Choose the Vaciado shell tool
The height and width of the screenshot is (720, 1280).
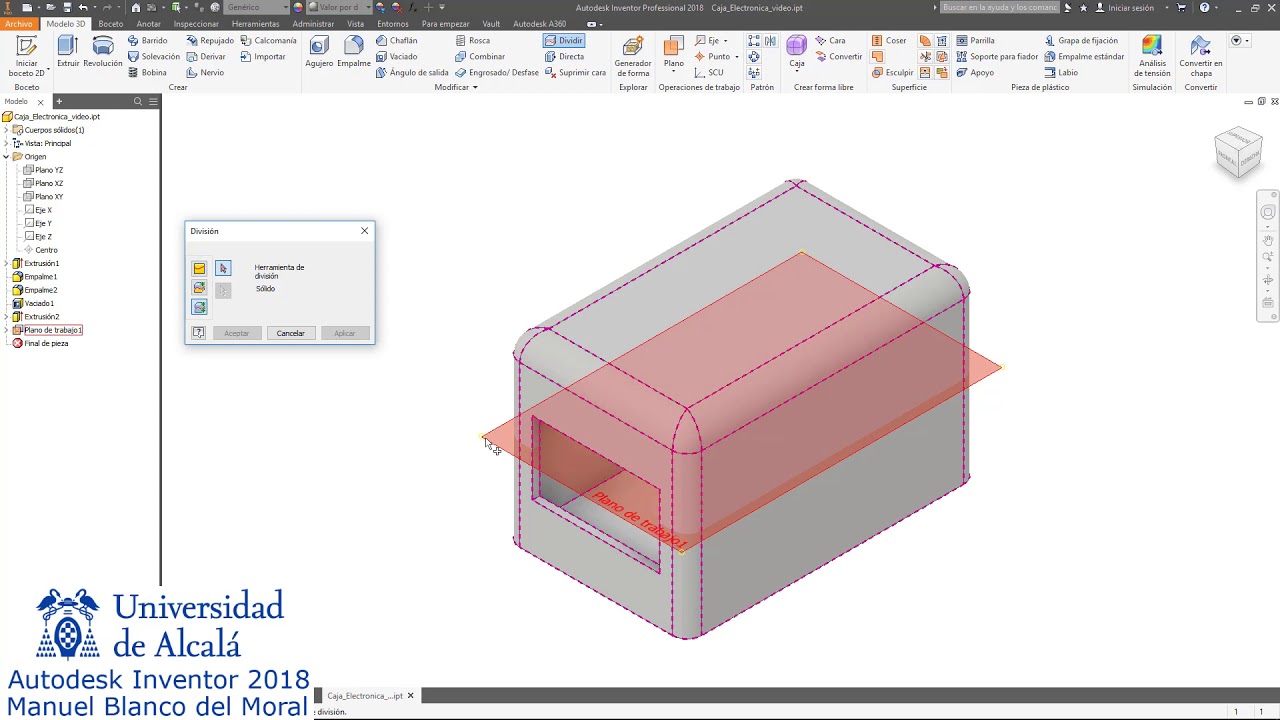click(x=397, y=57)
